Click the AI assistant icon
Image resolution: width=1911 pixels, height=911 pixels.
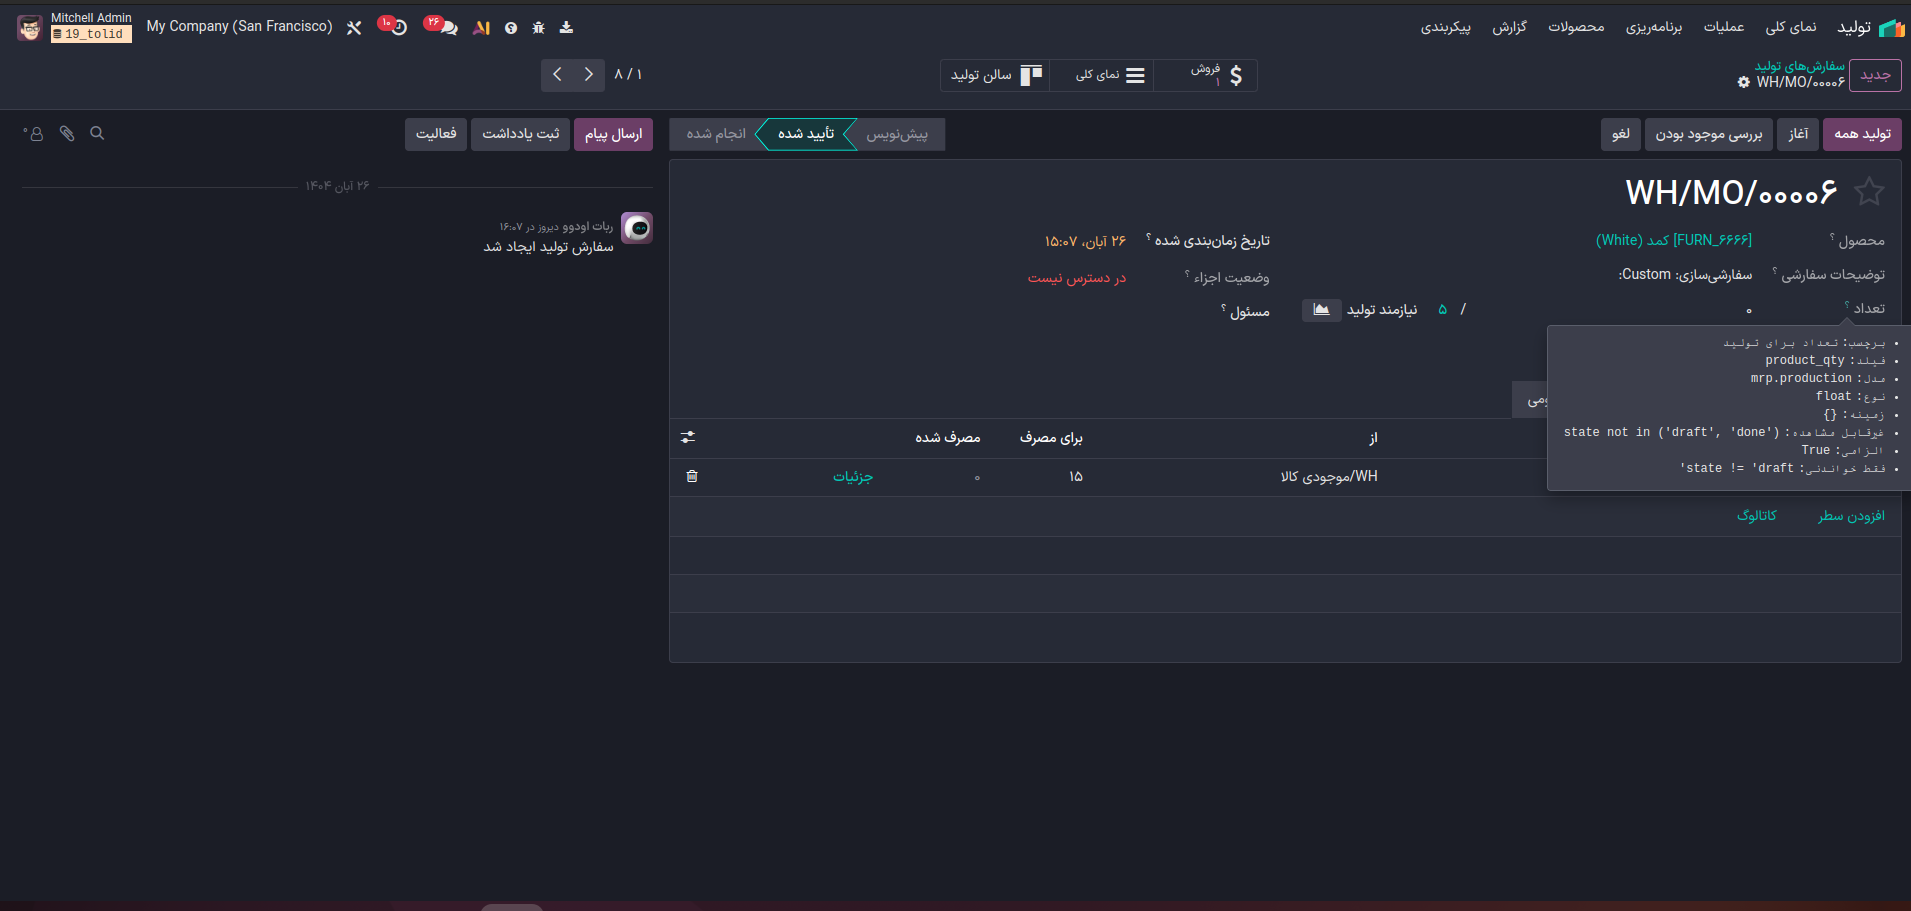pos(482,28)
